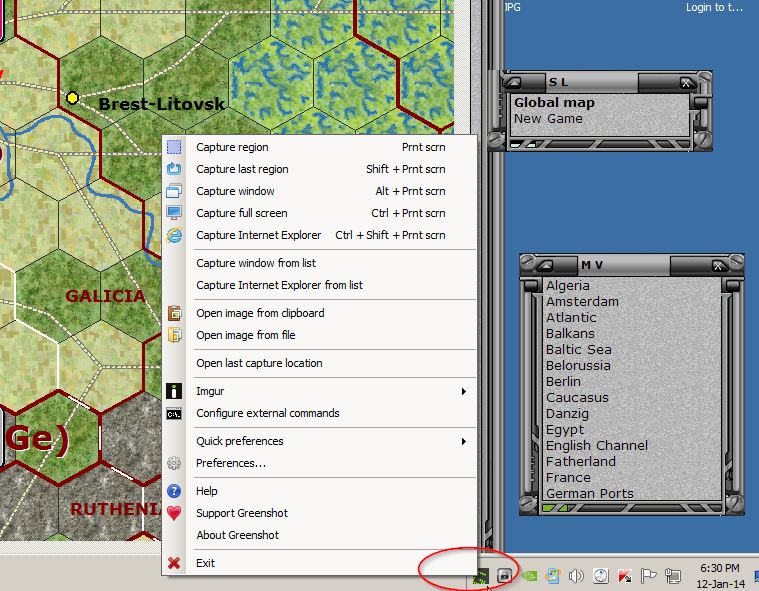759x591 pixels.
Task: Select Baltic Sea in the M V list
Action: coord(578,349)
